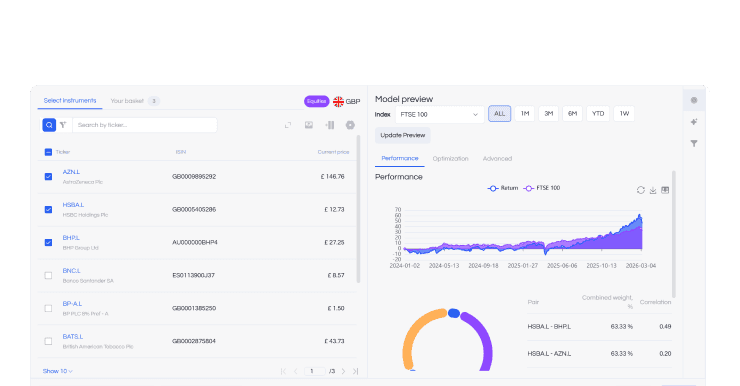Toggle the Return series in chart legend
The width and height of the screenshot is (740, 386).
point(503,188)
